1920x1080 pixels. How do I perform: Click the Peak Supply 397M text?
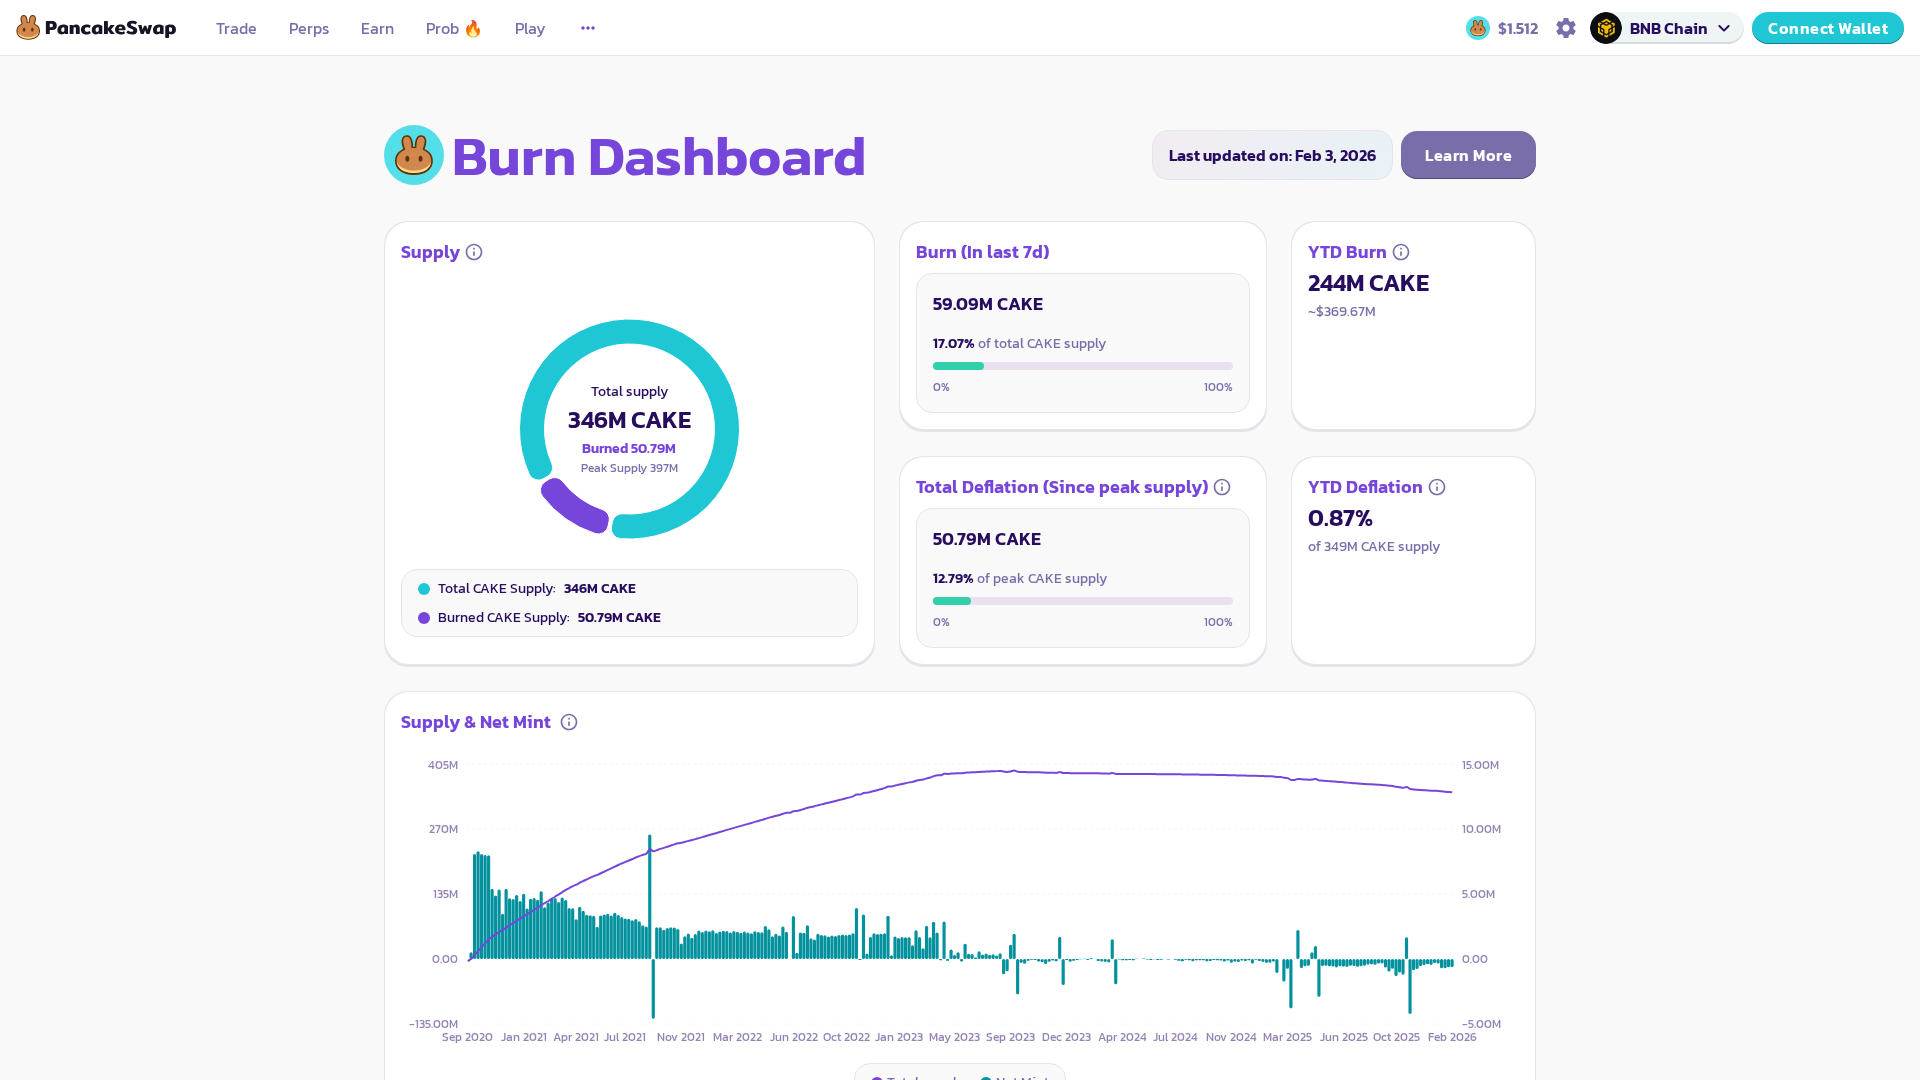630,468
